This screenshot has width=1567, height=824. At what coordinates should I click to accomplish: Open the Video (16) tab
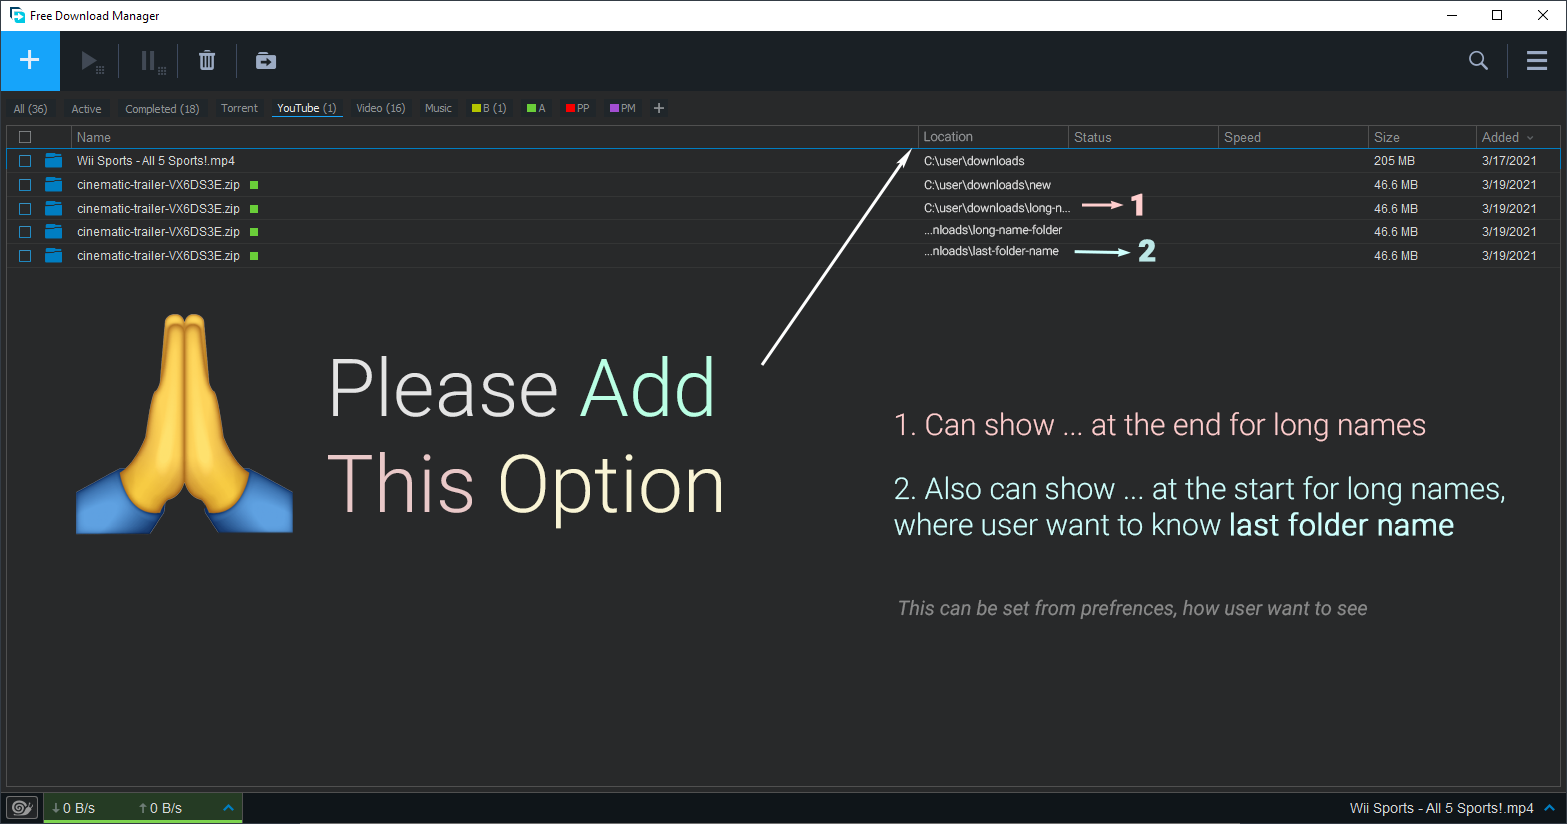point(381,108)
